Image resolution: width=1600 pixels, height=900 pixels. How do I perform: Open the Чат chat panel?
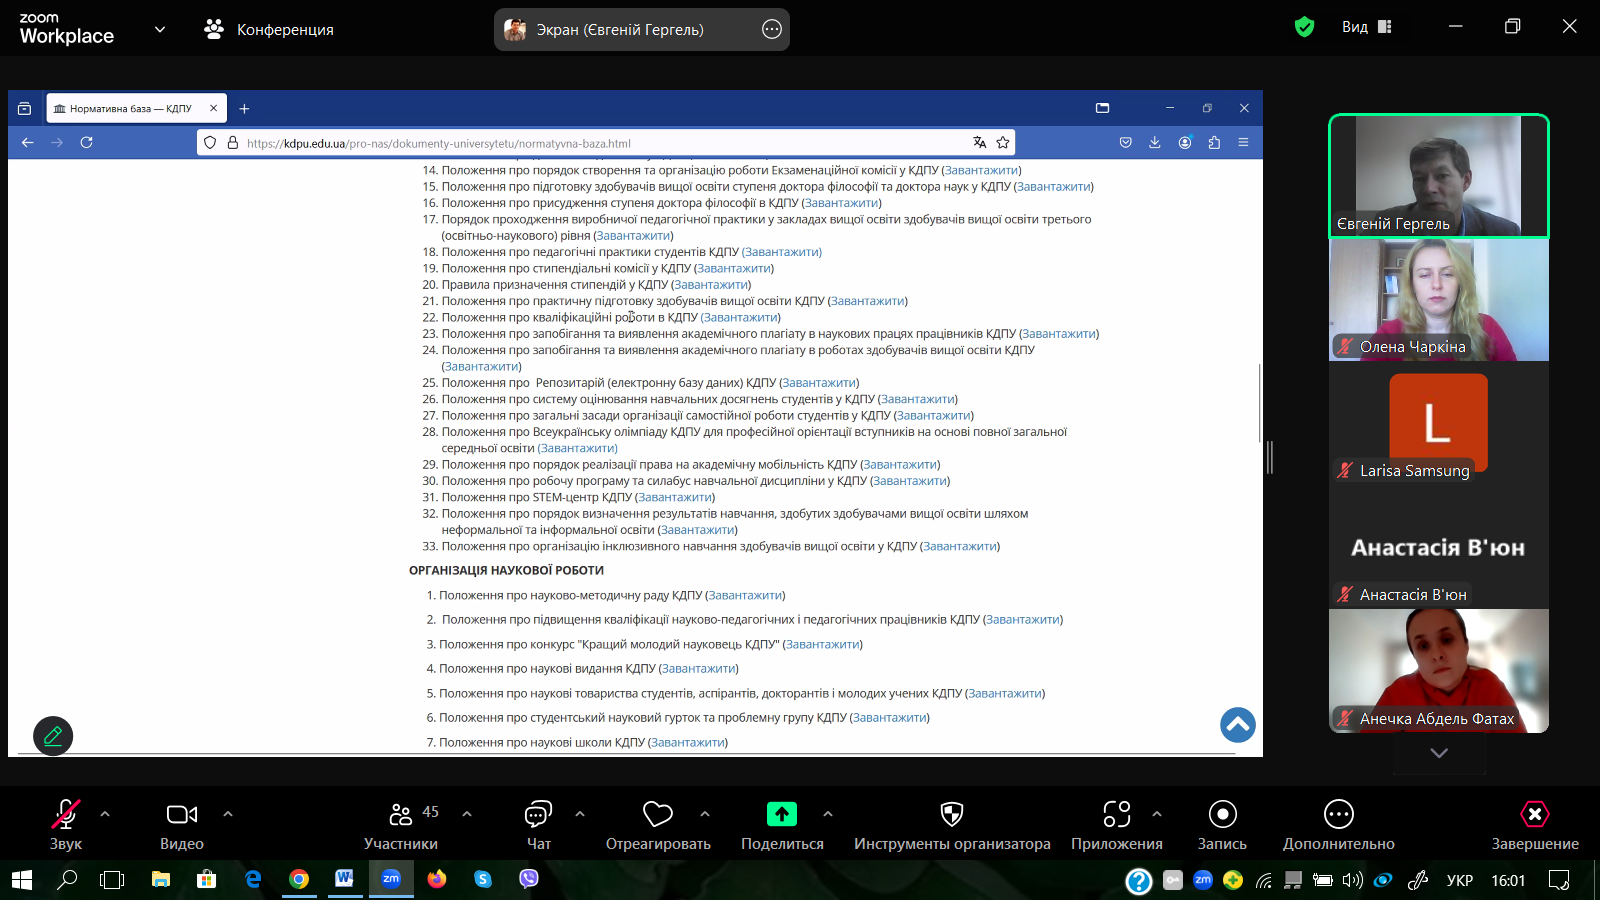coord(538,824)
